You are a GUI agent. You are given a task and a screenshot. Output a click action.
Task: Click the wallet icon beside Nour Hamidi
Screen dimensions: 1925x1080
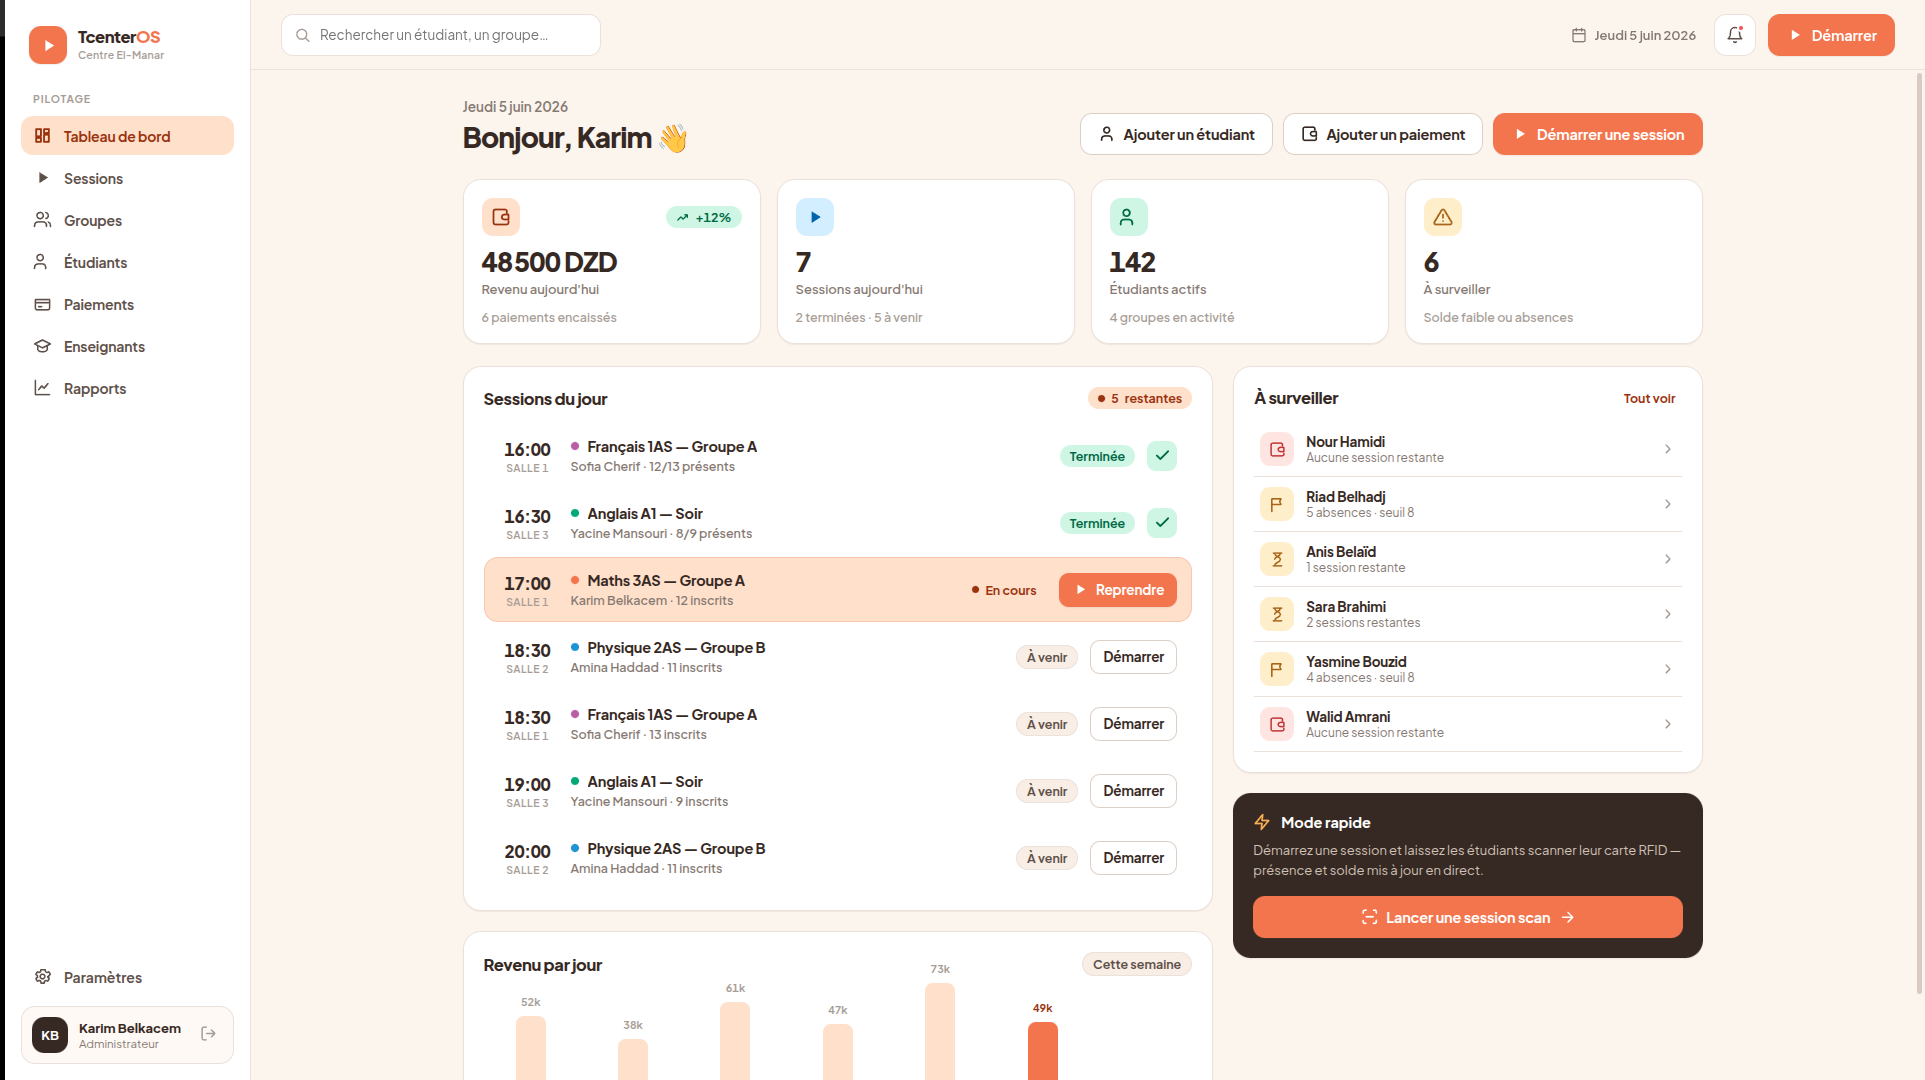point(1277,449)
